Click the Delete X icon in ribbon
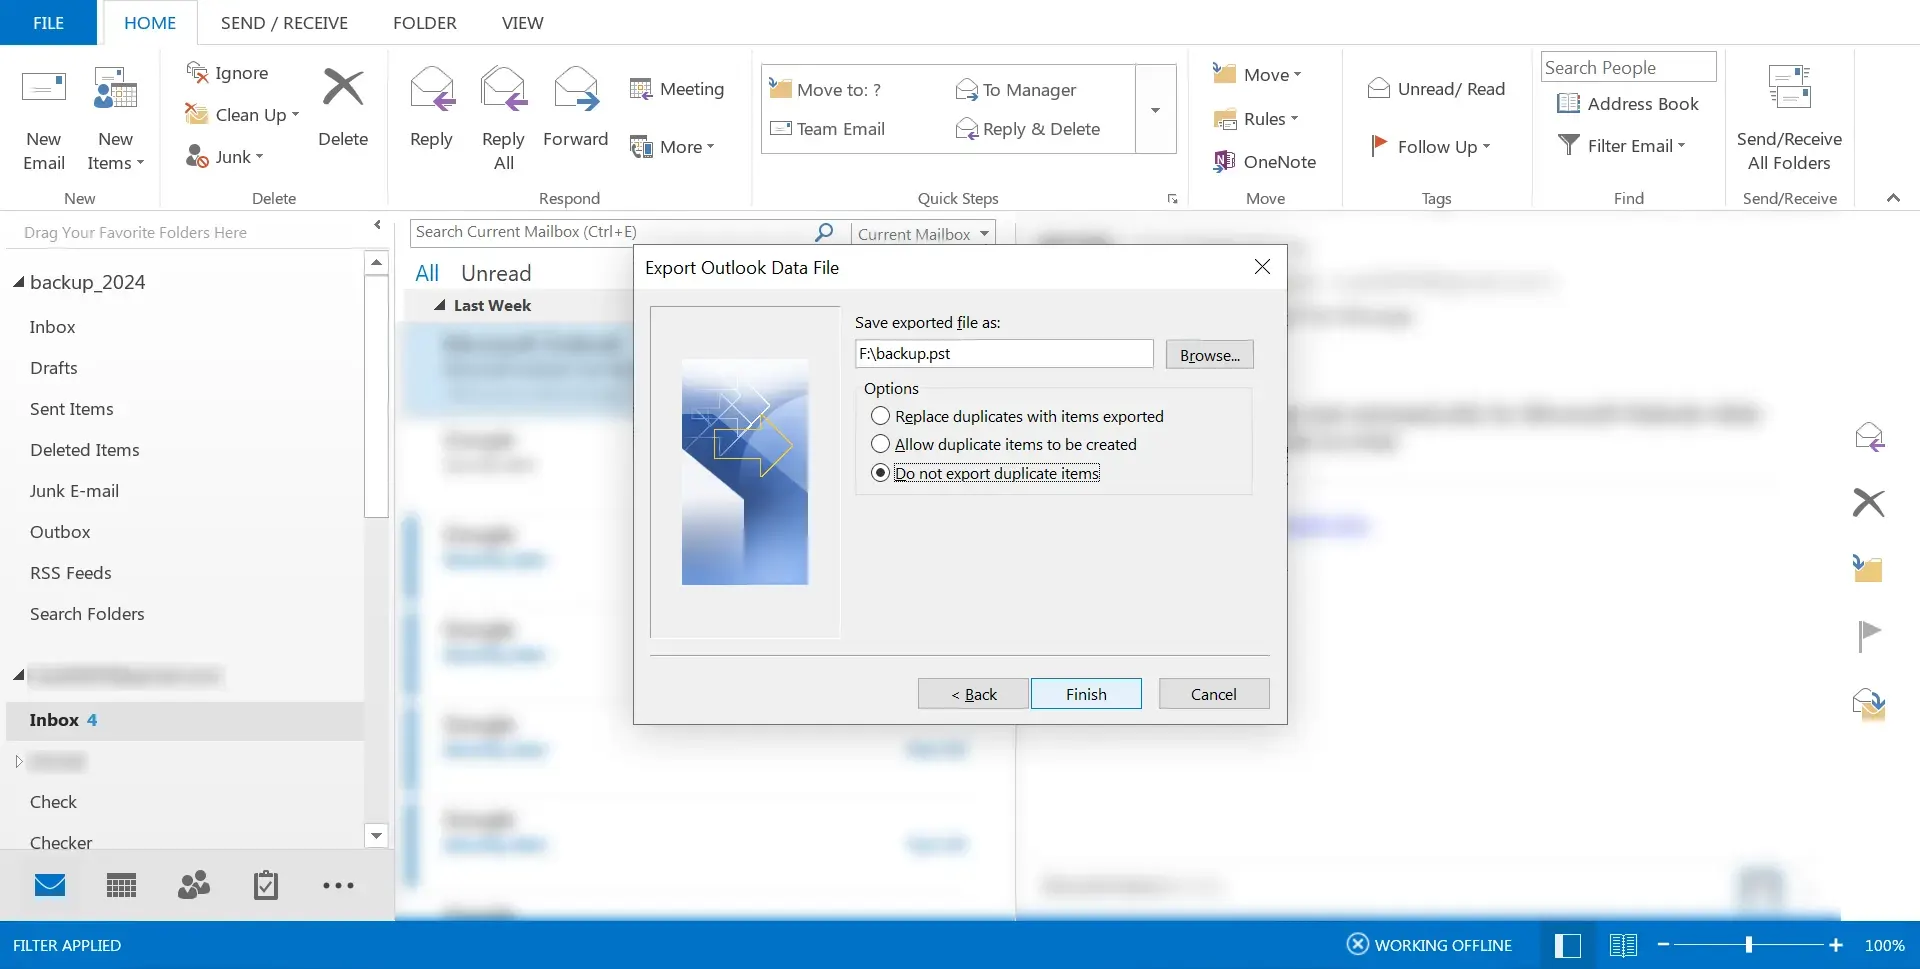The image size is (1920, 969). point(343,88)
